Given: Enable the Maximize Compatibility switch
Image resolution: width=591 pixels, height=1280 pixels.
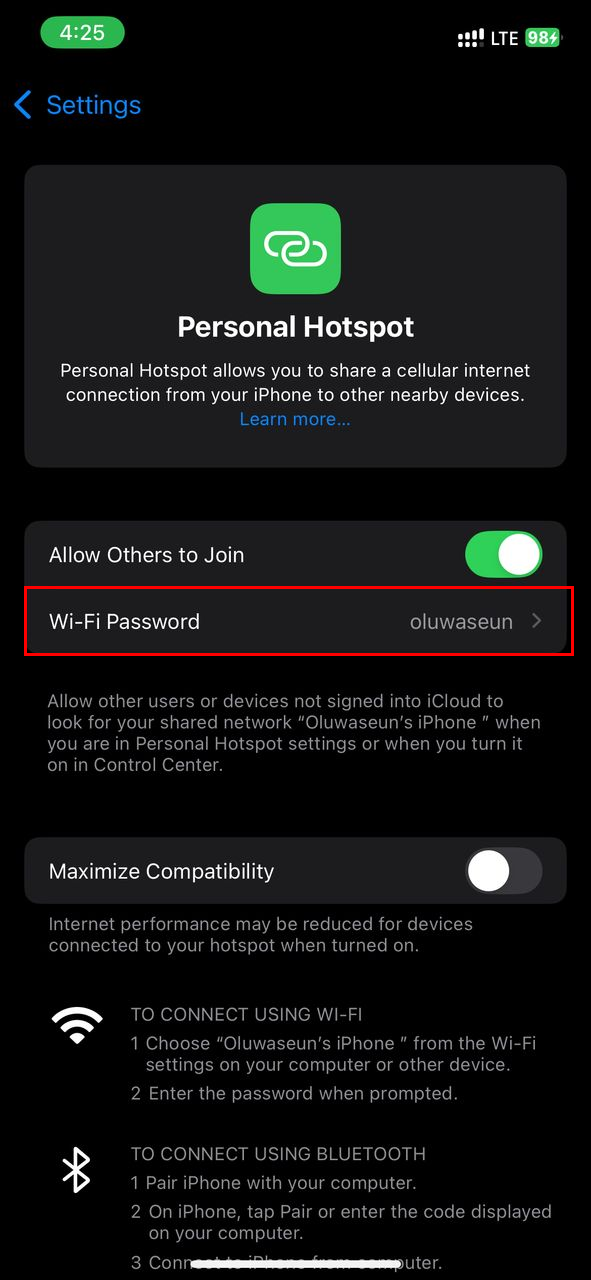Looking at the screenshot, I should 504,871.
